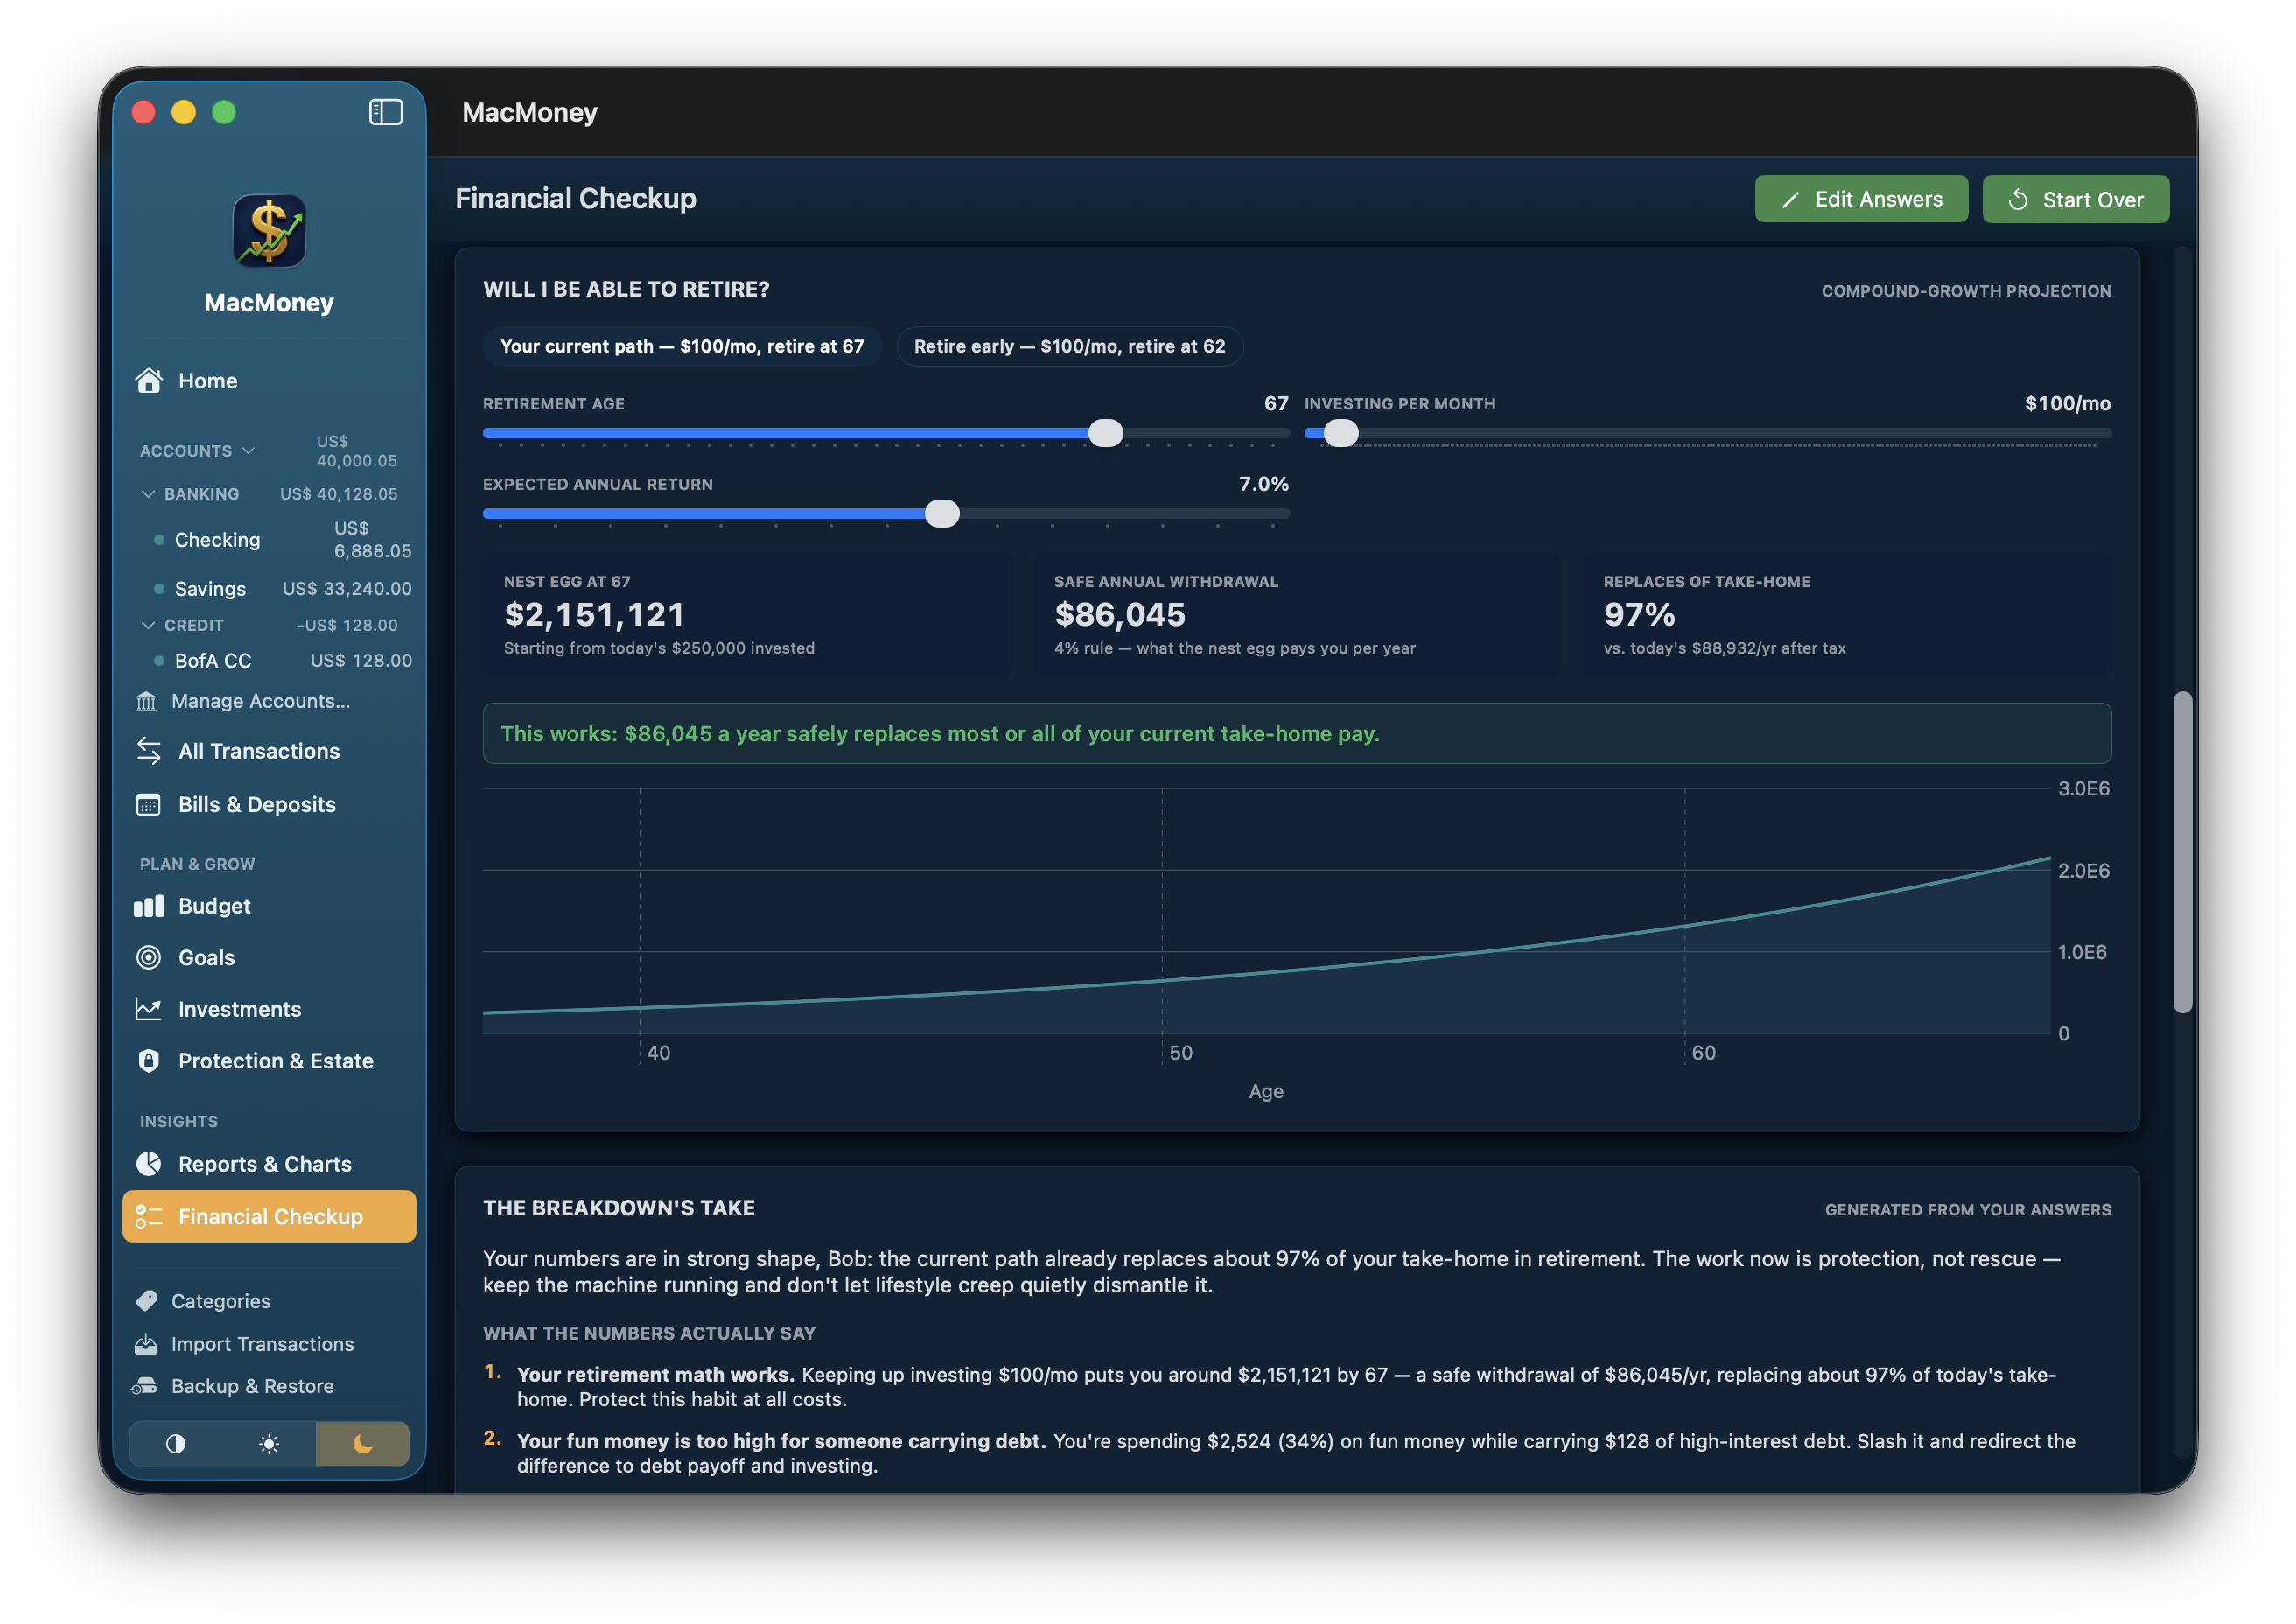Click the Reports & Charts pie icon

pyautogui.click(x=149, y=1164)
